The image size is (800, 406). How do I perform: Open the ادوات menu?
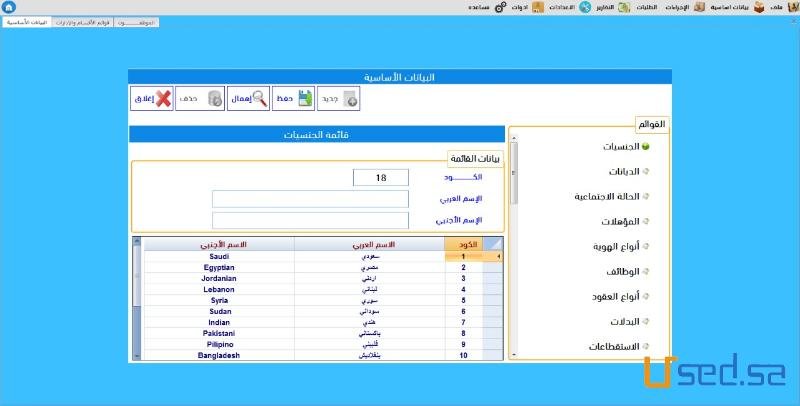(x=519, y=7)
